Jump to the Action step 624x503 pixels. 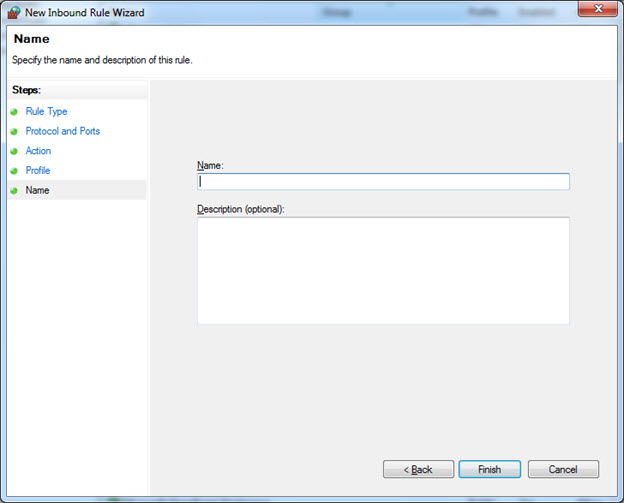tap(38, 151)
